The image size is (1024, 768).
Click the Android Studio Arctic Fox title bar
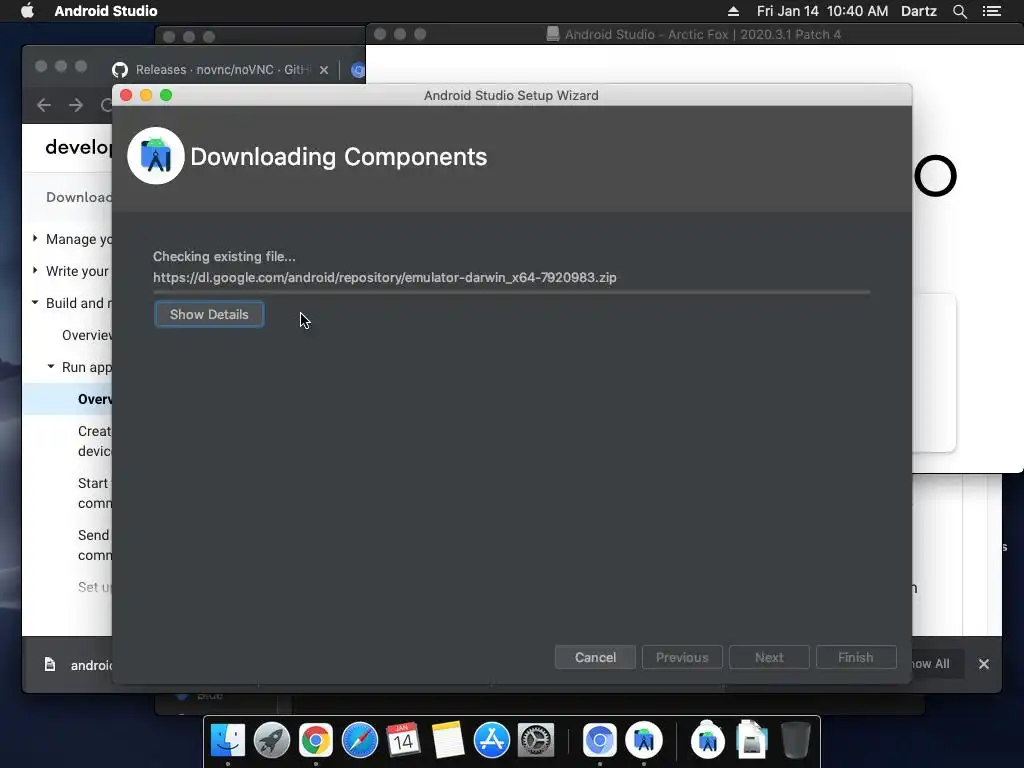694,34
